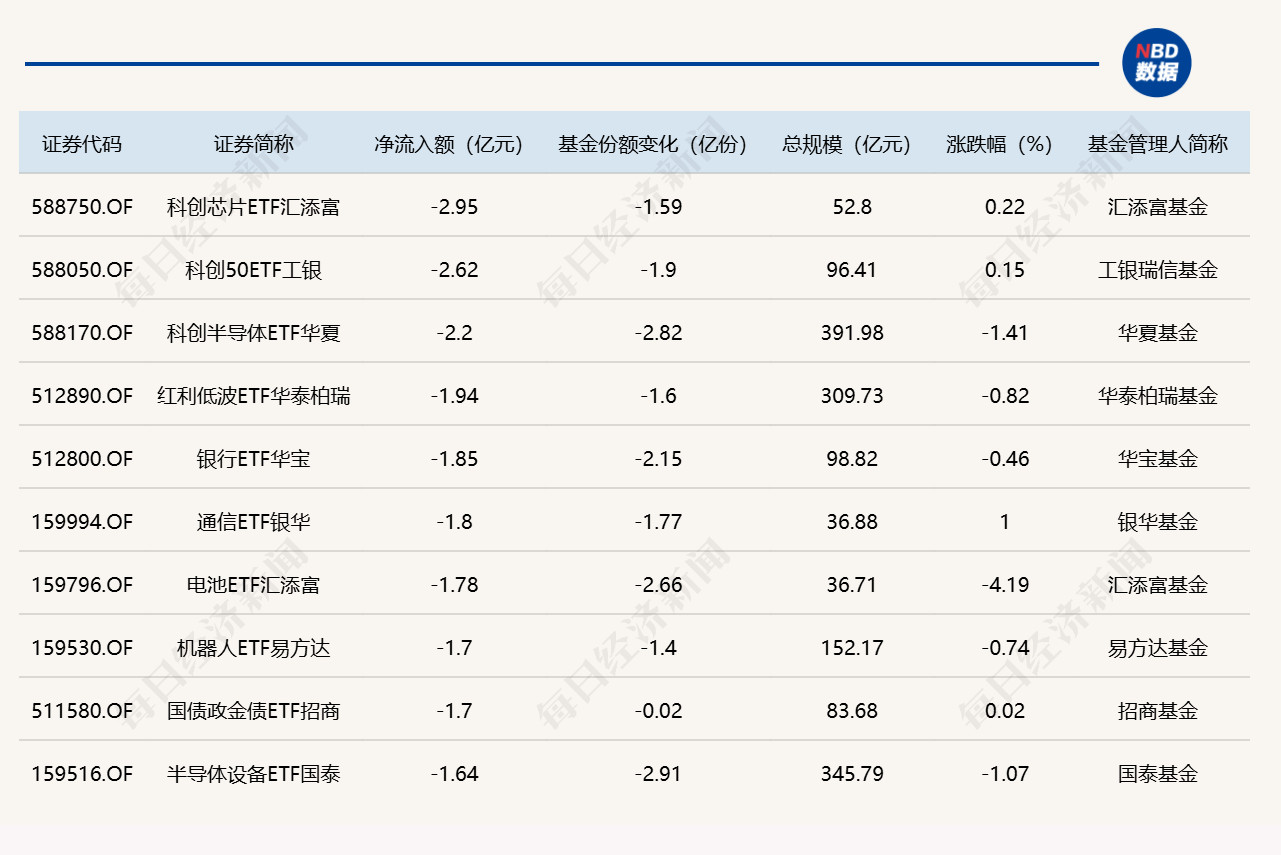
Task: Select the 电池ETF汇添富 fund name
Action: point(254,585)
